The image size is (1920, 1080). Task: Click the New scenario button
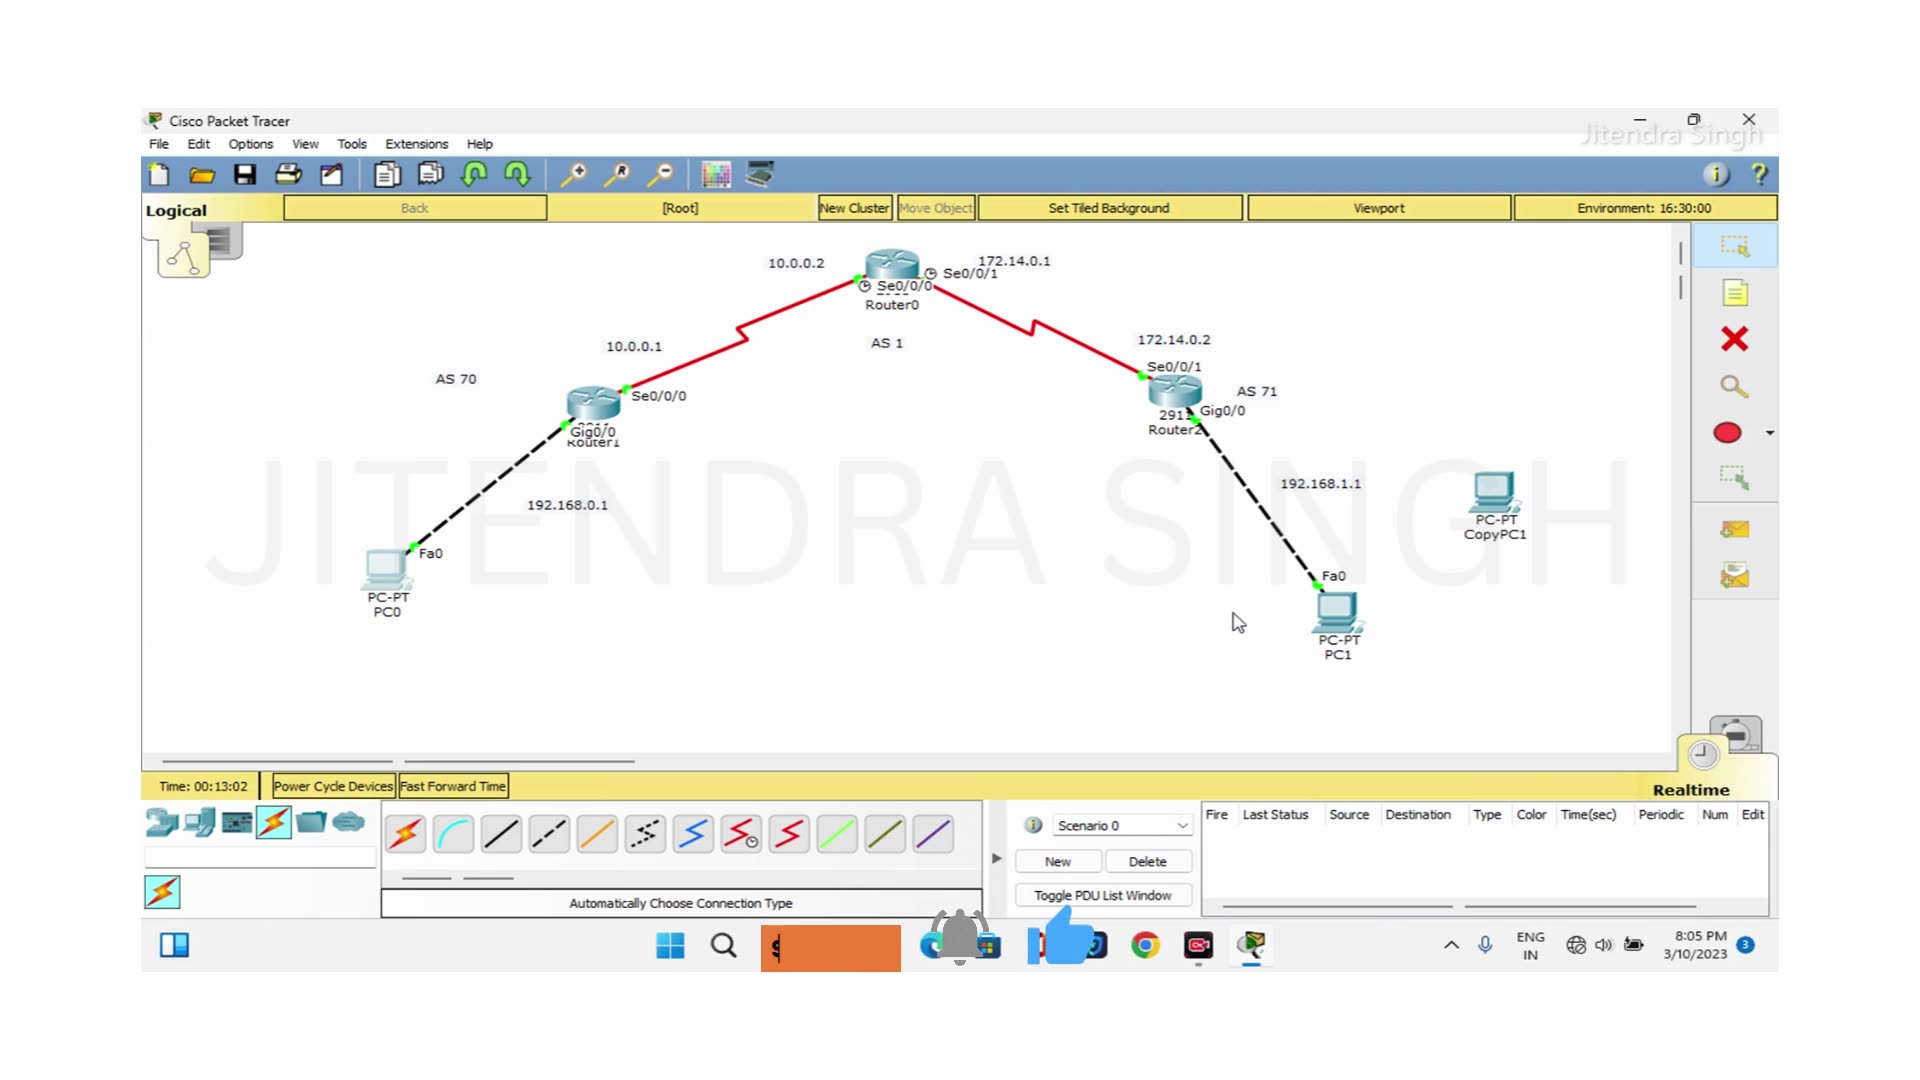[1057, 861]
